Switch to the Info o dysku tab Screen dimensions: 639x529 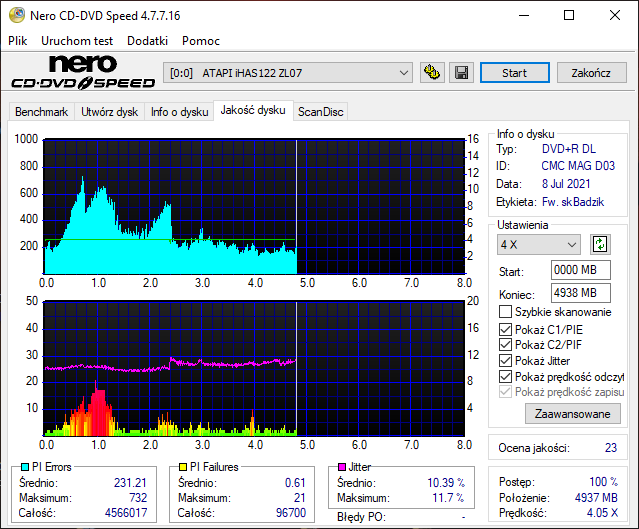(179, 112)
